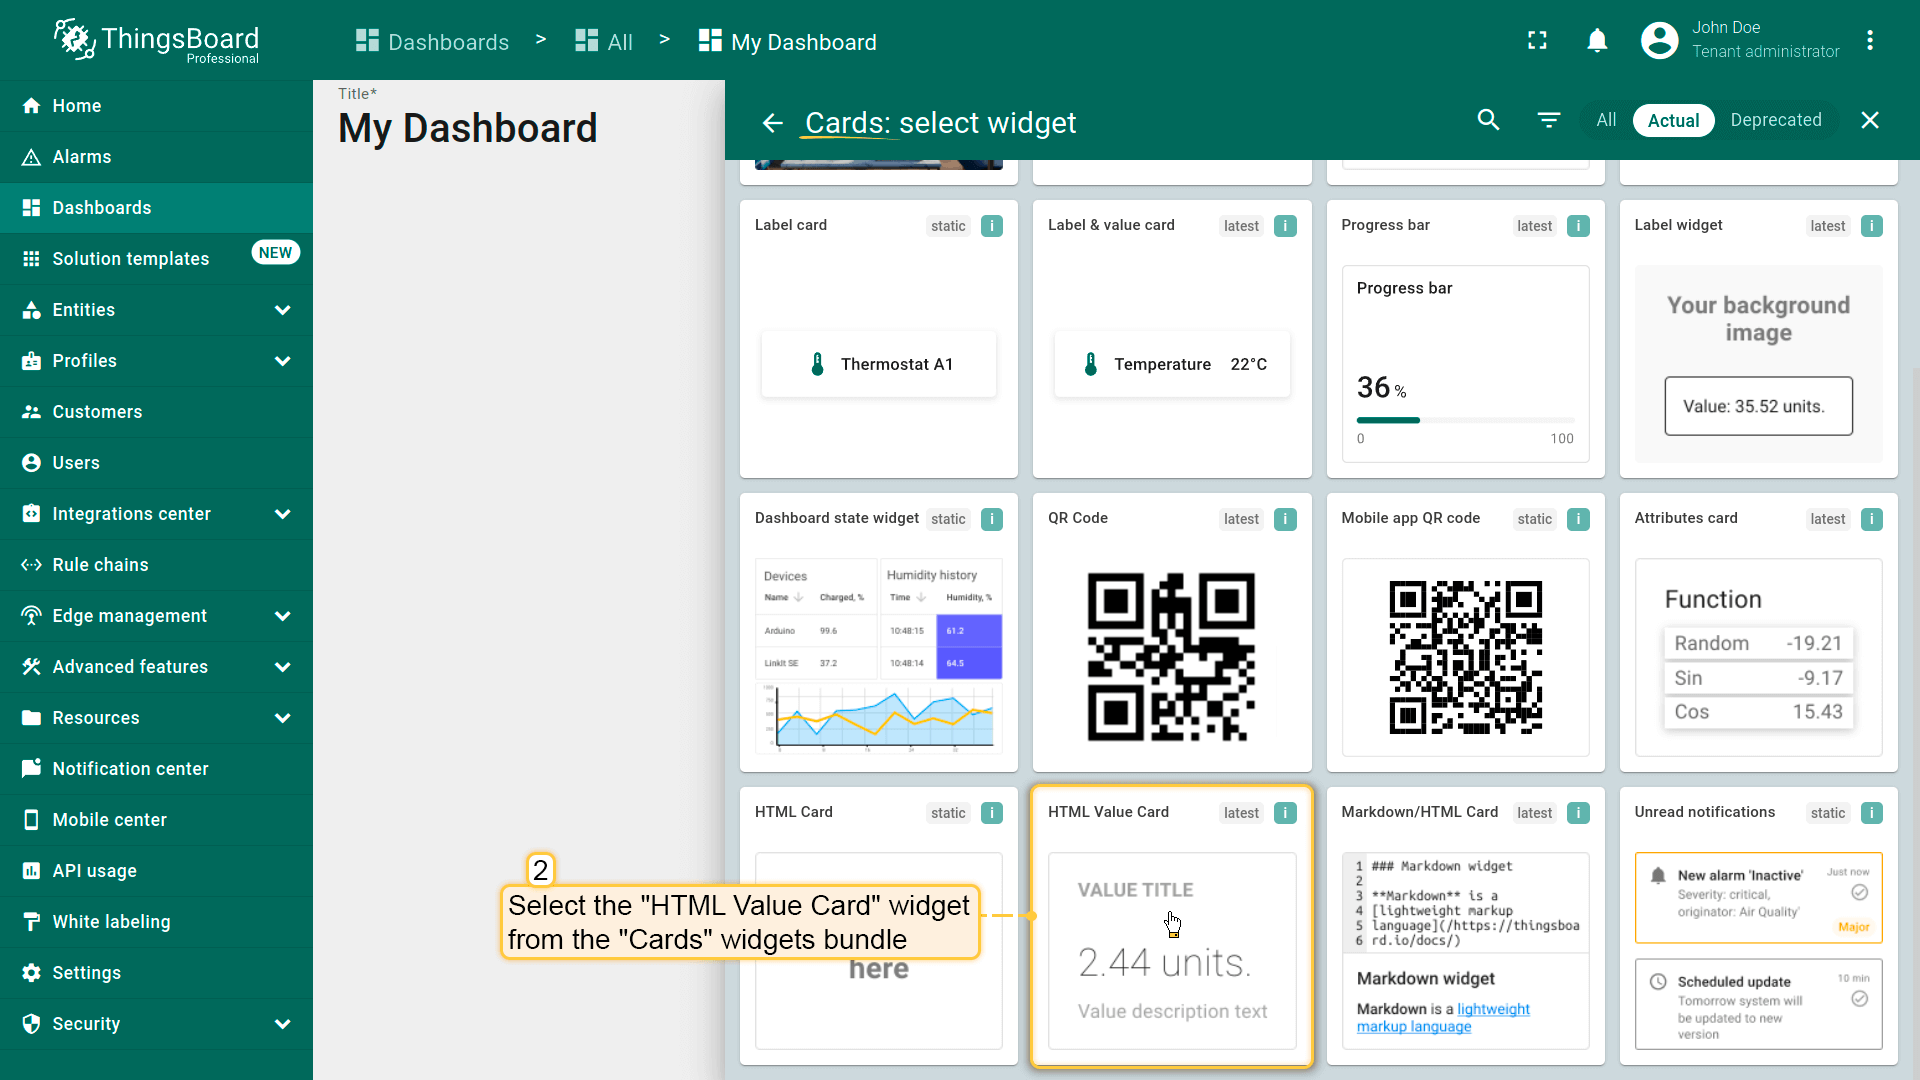Click the search icon in widget panel header

1488,120
